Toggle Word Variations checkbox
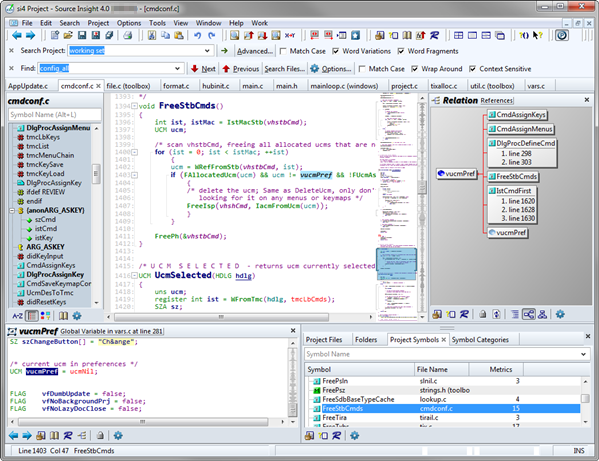Screen dimensions: 599x461 pyautogui.click(x=336, y=51)
